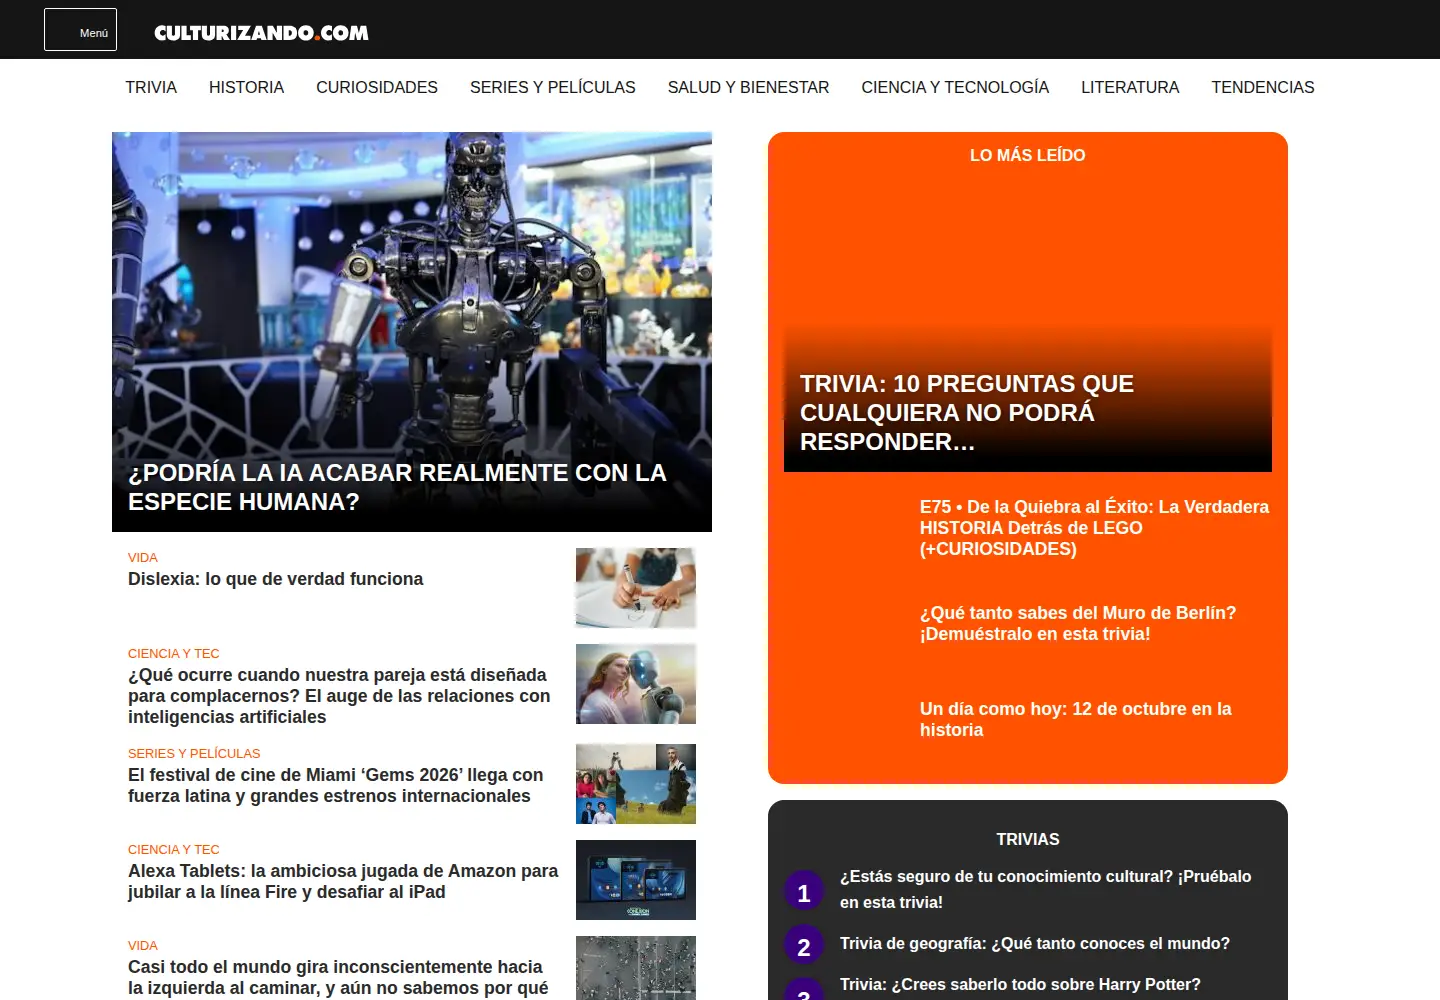Open the geography trivia link
The height and width of the screenshot is (1000, 1440).
point(1035,943)
